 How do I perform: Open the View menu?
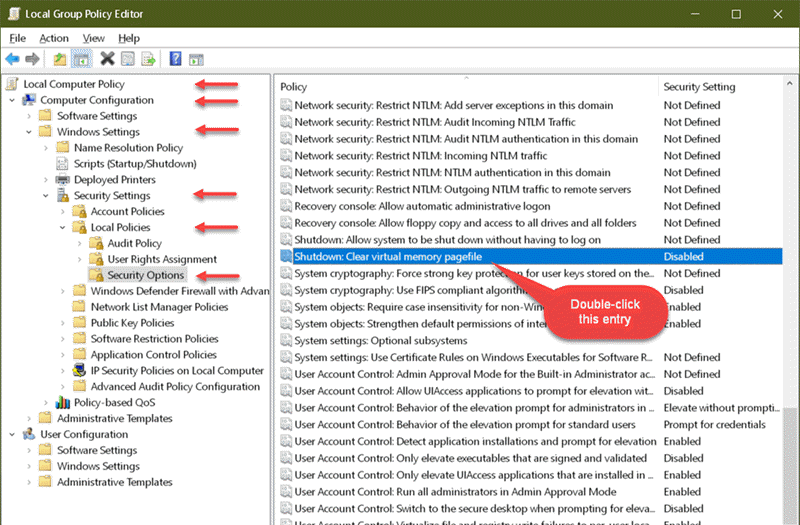click(x=93, y=38)
